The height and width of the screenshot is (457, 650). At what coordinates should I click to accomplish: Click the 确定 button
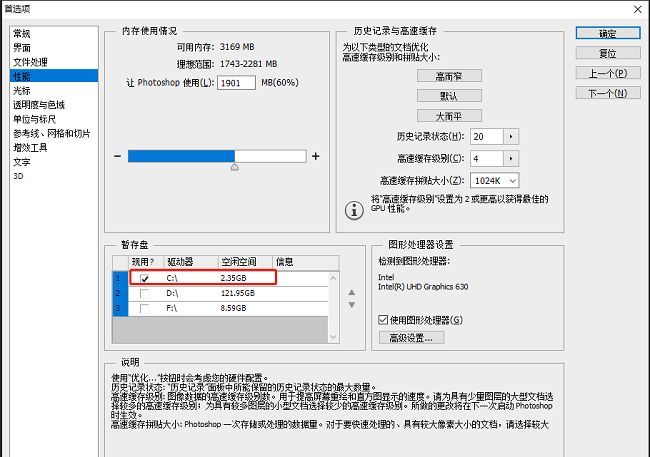(607, 33)
